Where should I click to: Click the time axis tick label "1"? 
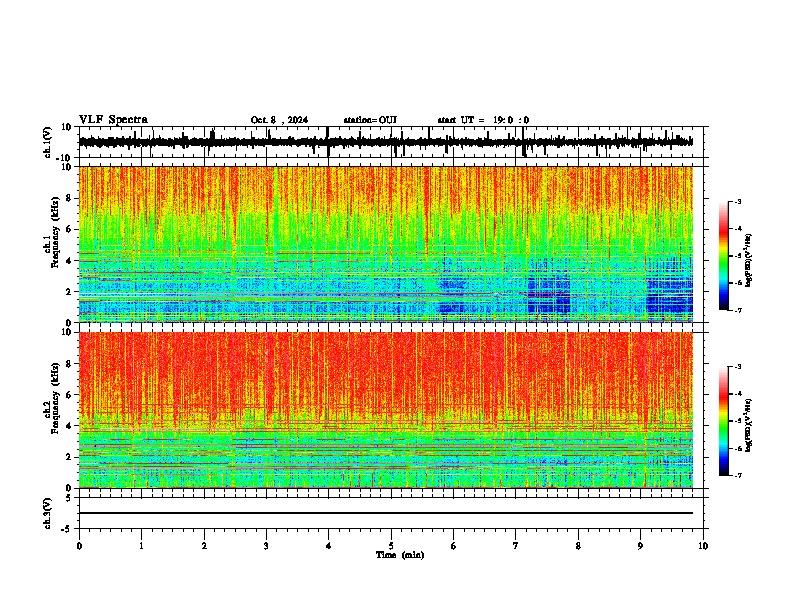coord(141,546)
